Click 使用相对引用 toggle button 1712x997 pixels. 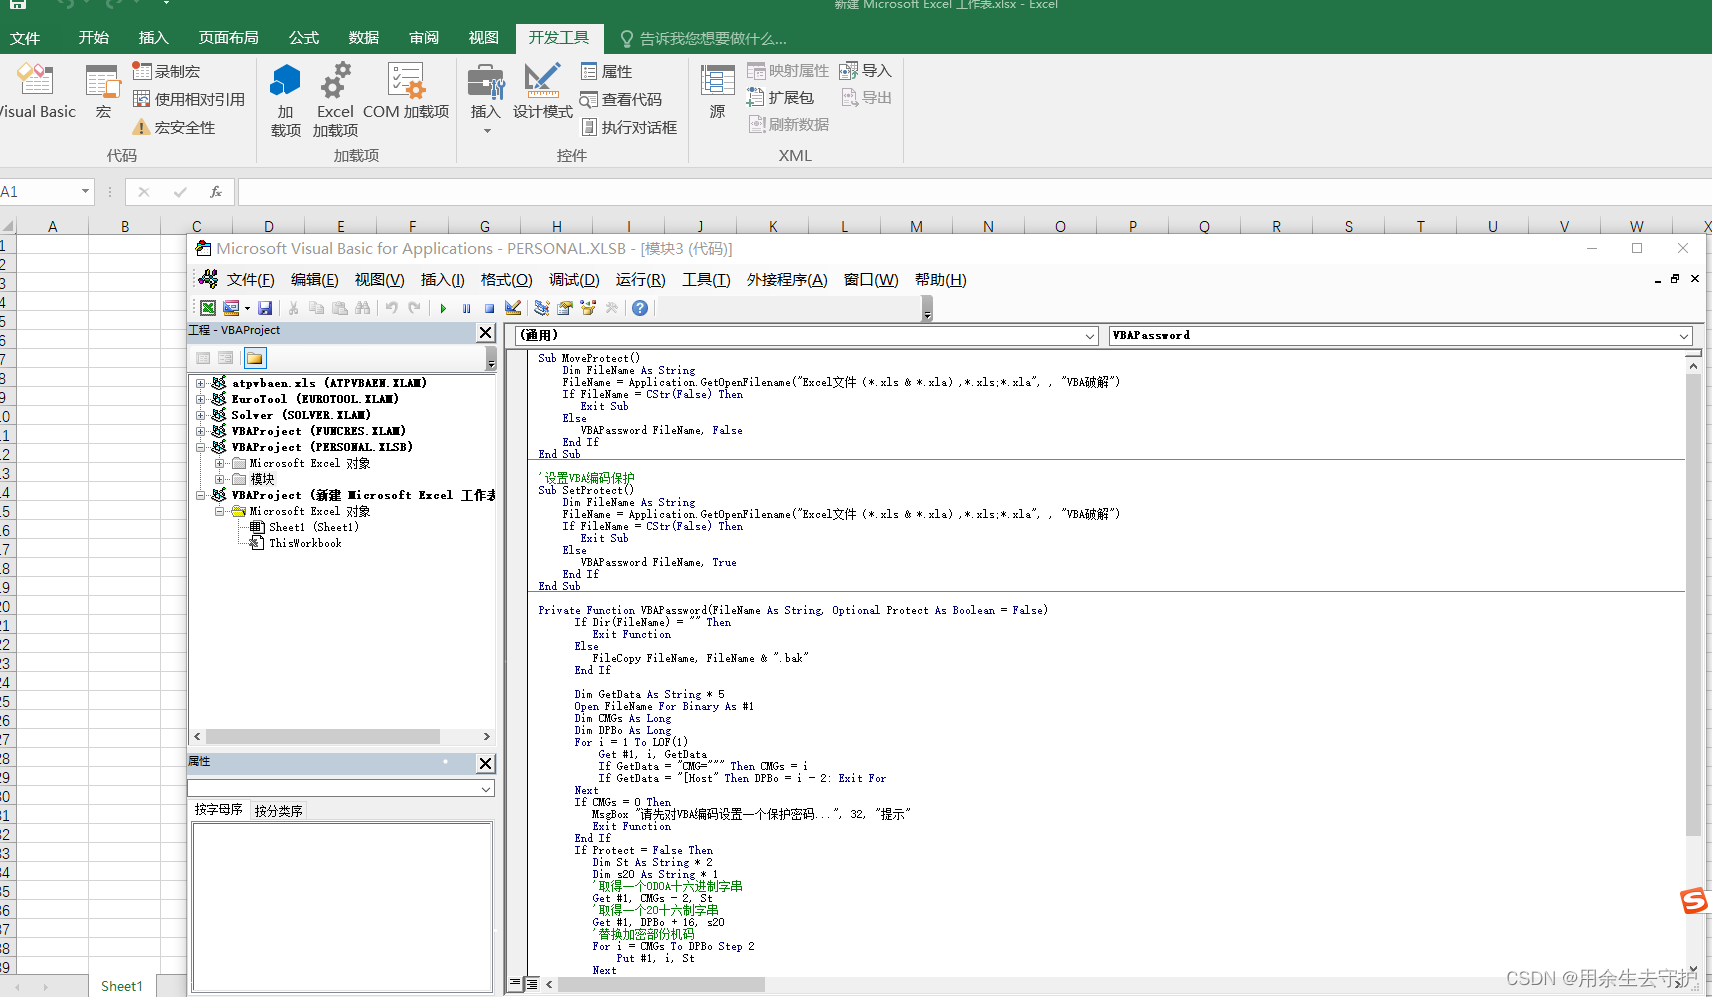[189, 99]
